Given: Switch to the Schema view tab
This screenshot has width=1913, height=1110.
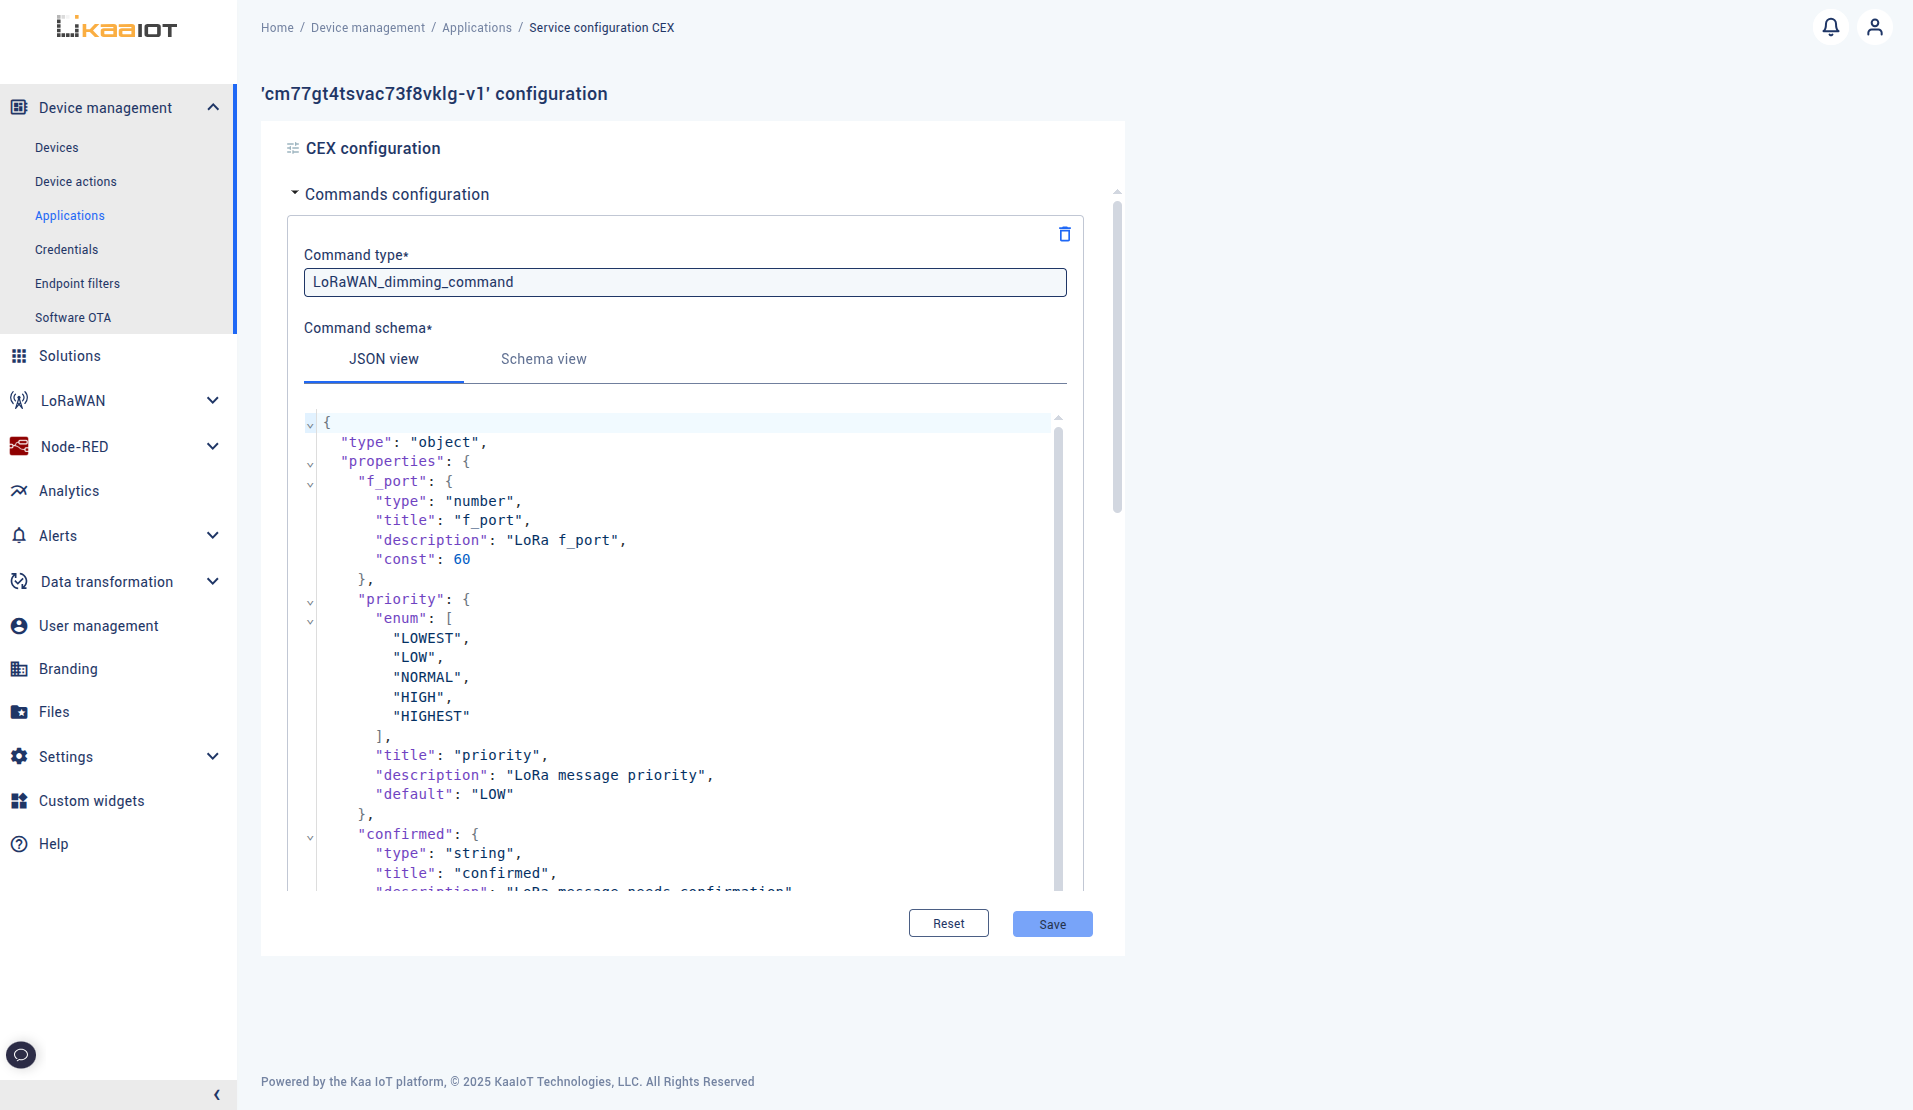Looking at the screenshot, I should [543, 359].
